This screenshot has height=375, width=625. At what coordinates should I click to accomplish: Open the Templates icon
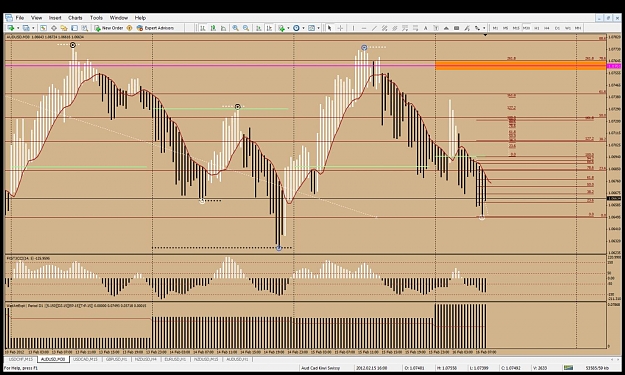(311, 28)
